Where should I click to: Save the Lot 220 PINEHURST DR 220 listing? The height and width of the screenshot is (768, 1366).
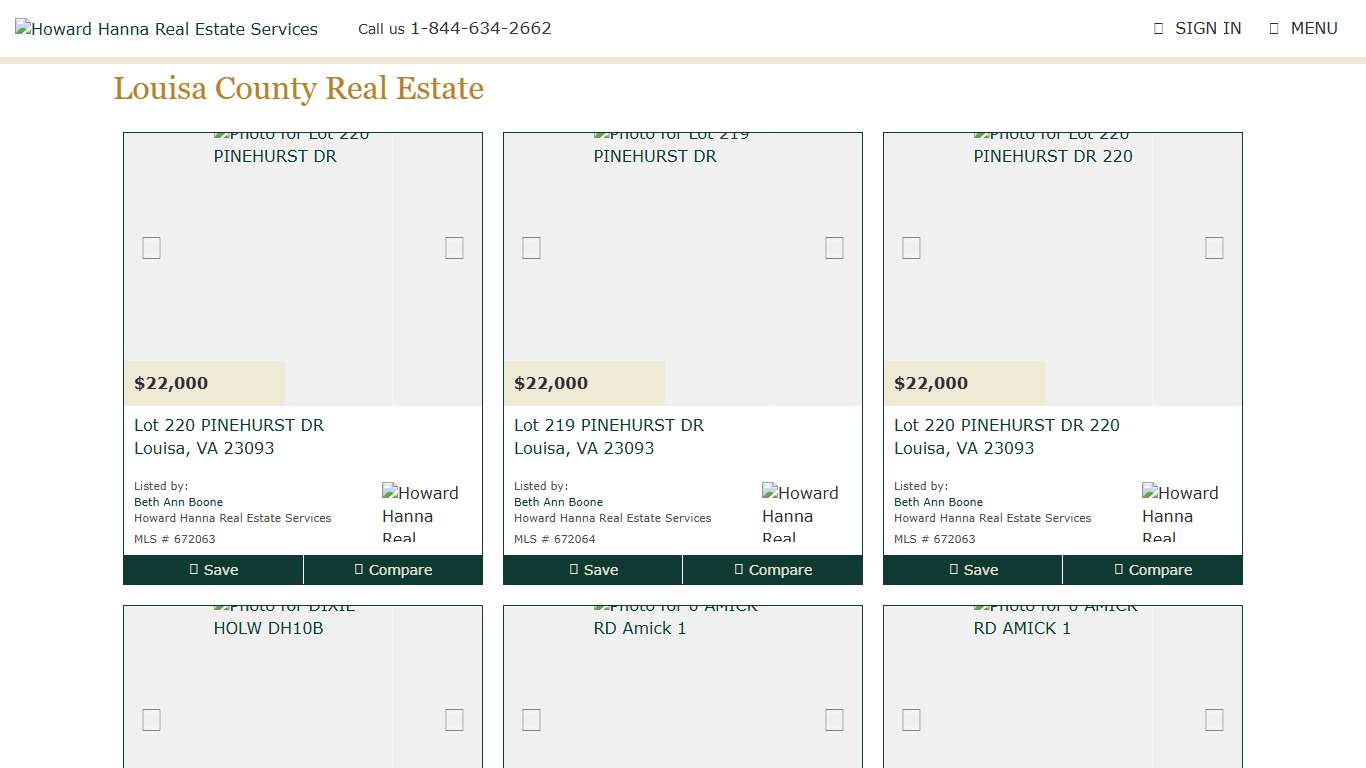[x=973, y=570]
